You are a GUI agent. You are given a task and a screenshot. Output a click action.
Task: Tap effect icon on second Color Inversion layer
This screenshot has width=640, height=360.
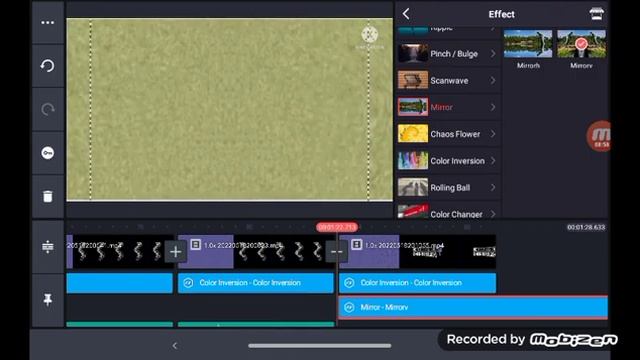[x=188, y=283]
